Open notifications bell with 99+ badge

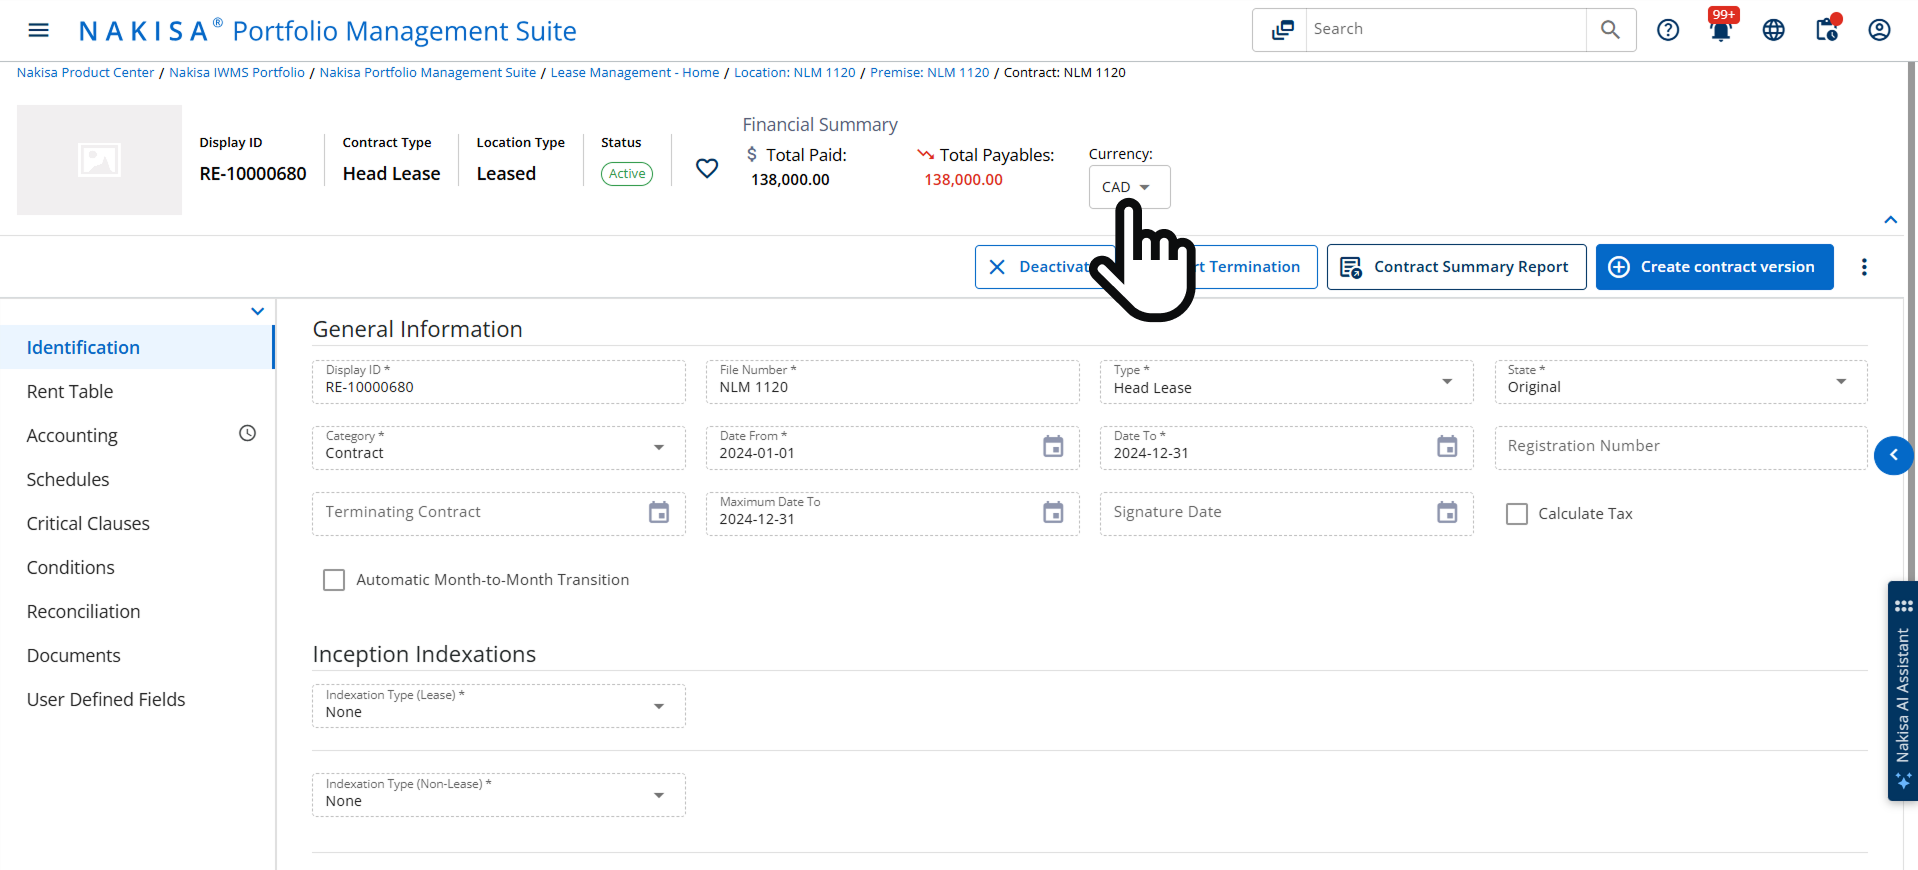1721,30
